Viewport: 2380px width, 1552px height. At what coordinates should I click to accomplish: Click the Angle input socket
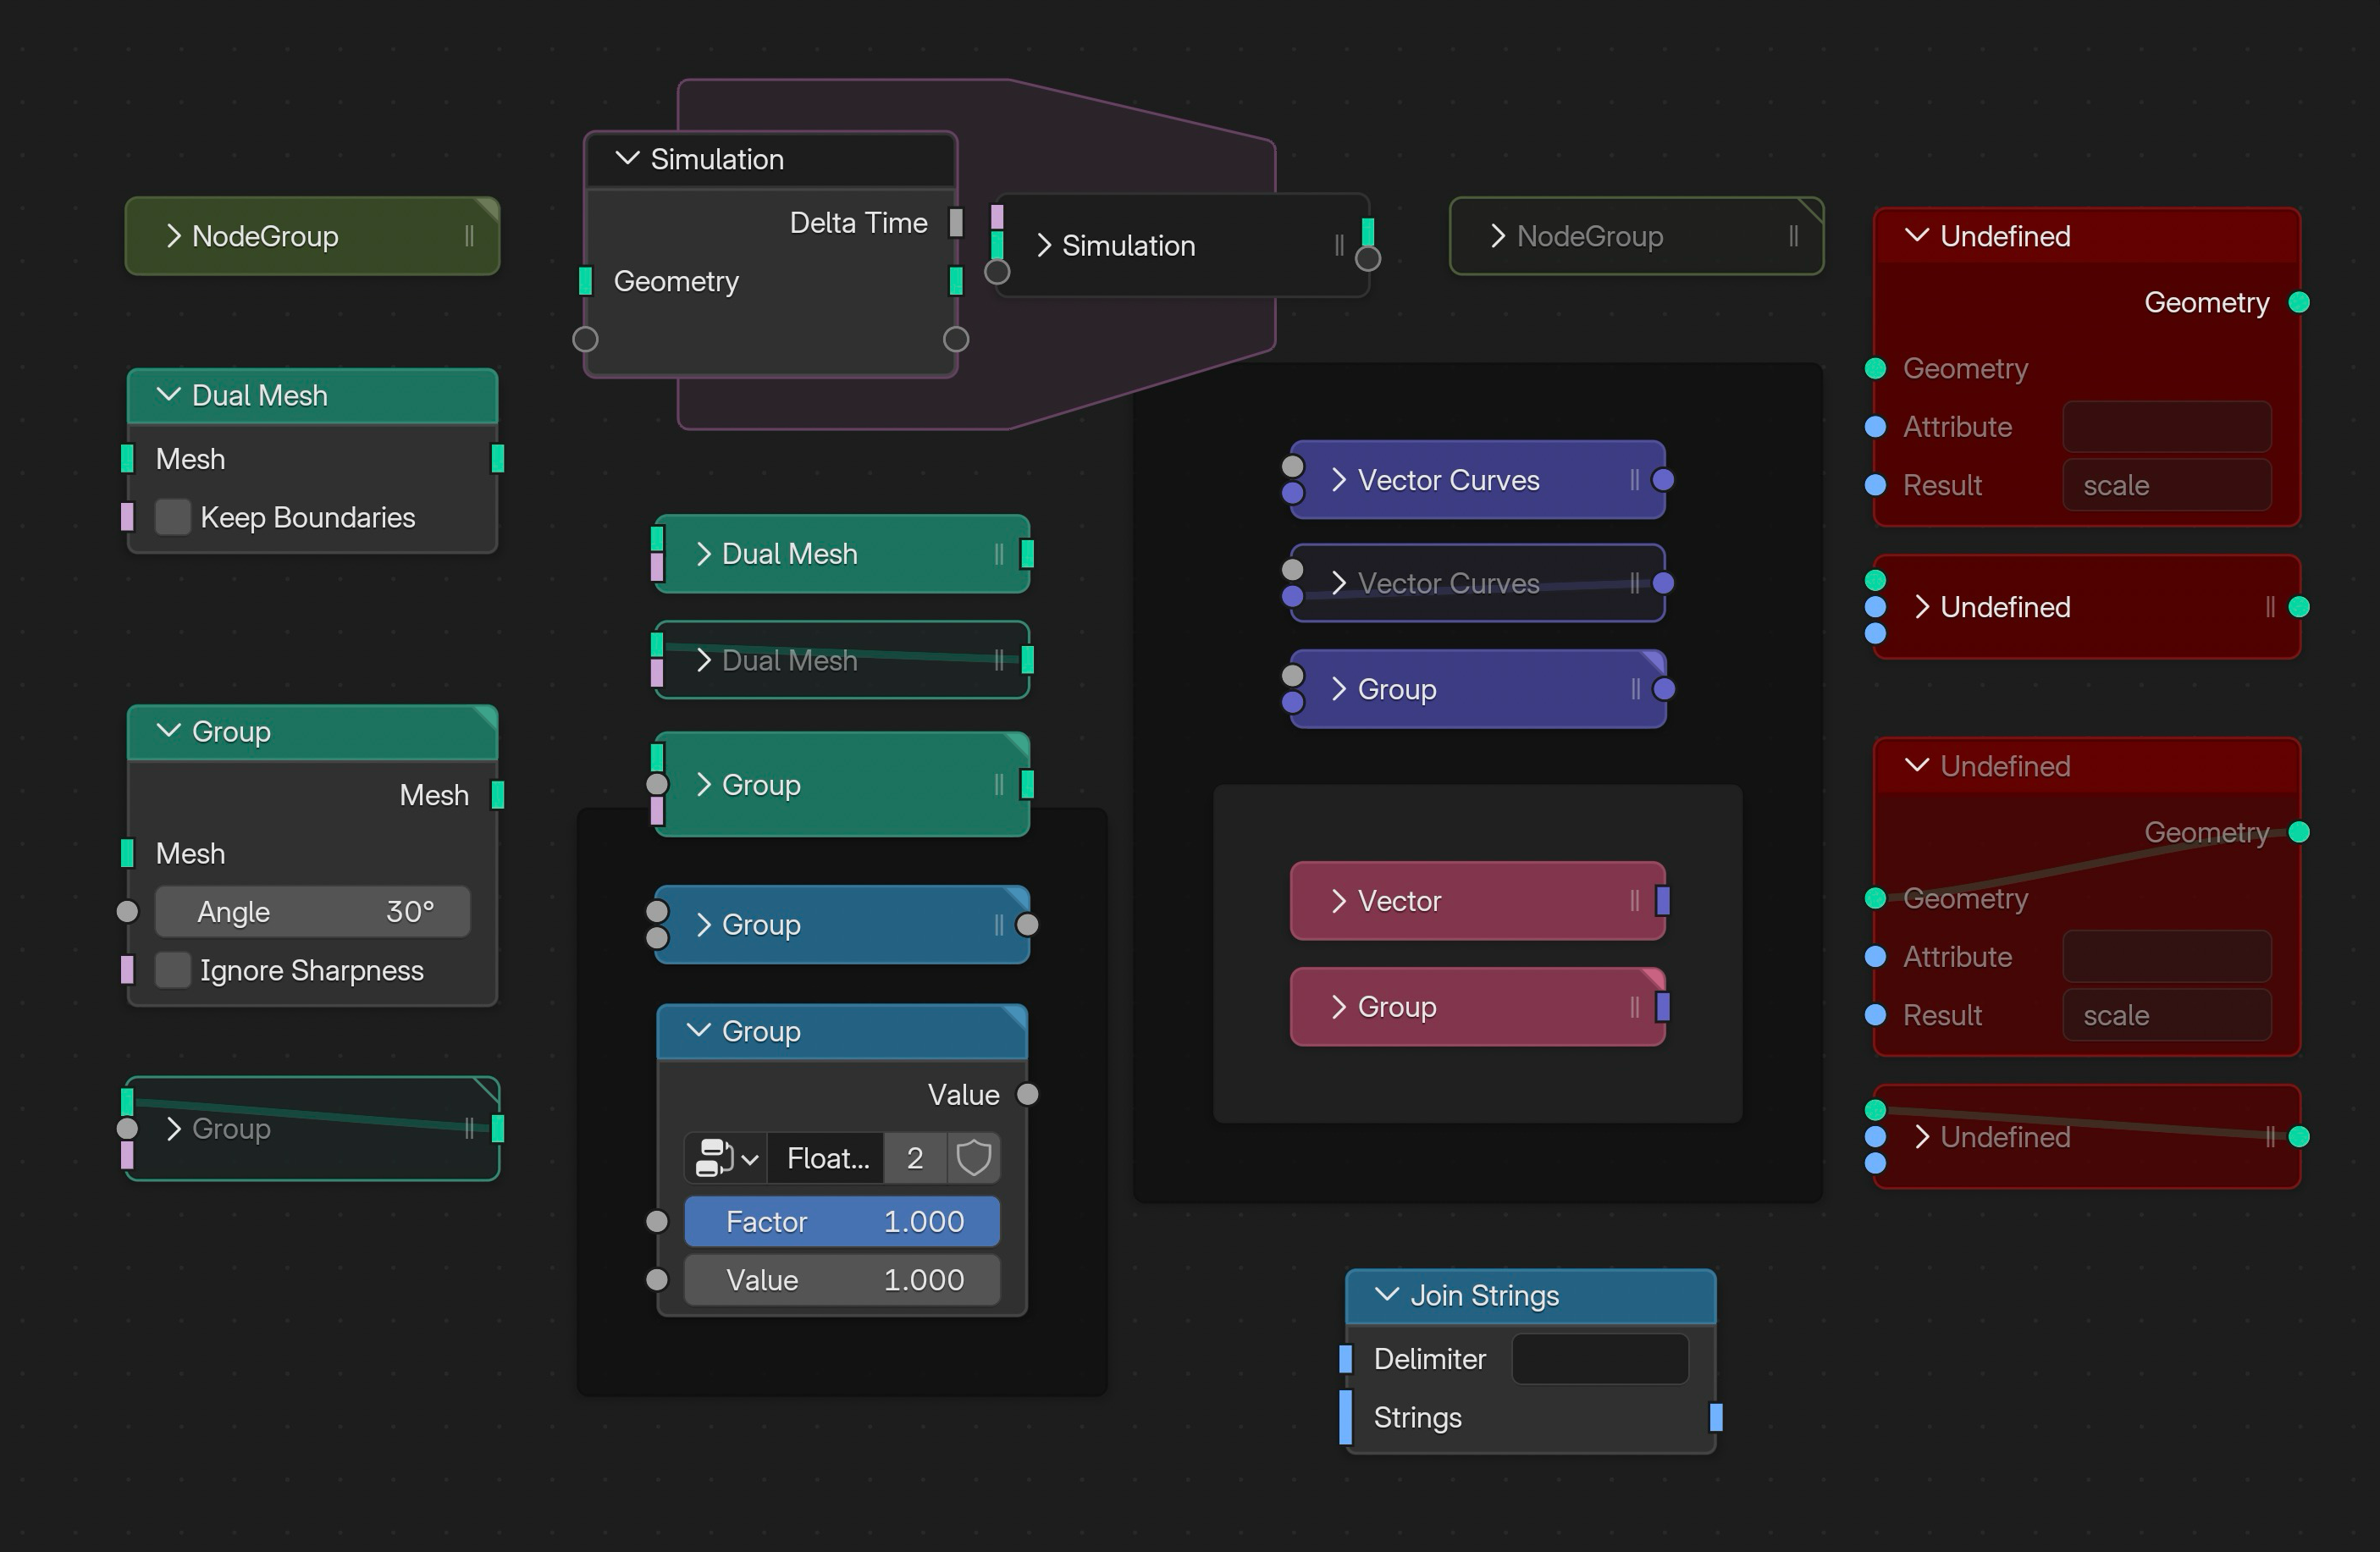(x=127, y=911)
